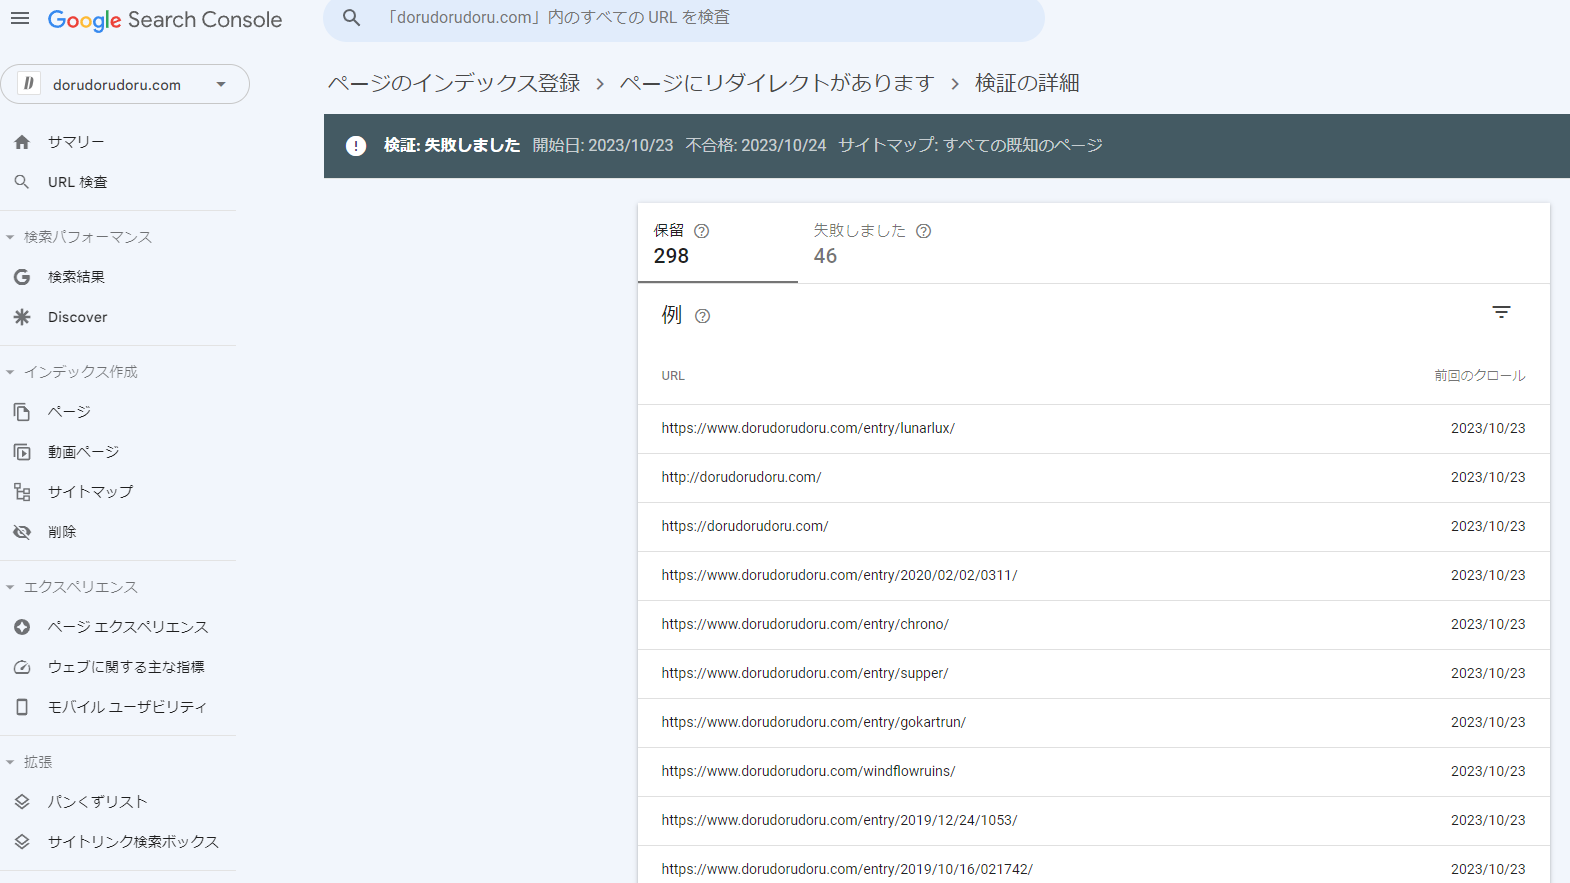Click the gauge icon for ウェブに関する主な指標

tap(22, 667)
